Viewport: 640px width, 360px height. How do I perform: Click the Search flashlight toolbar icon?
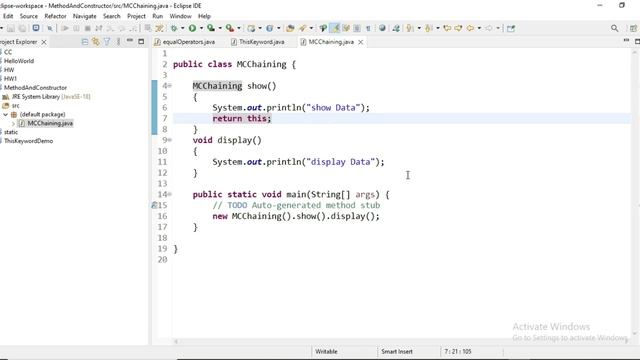point(302,28)
